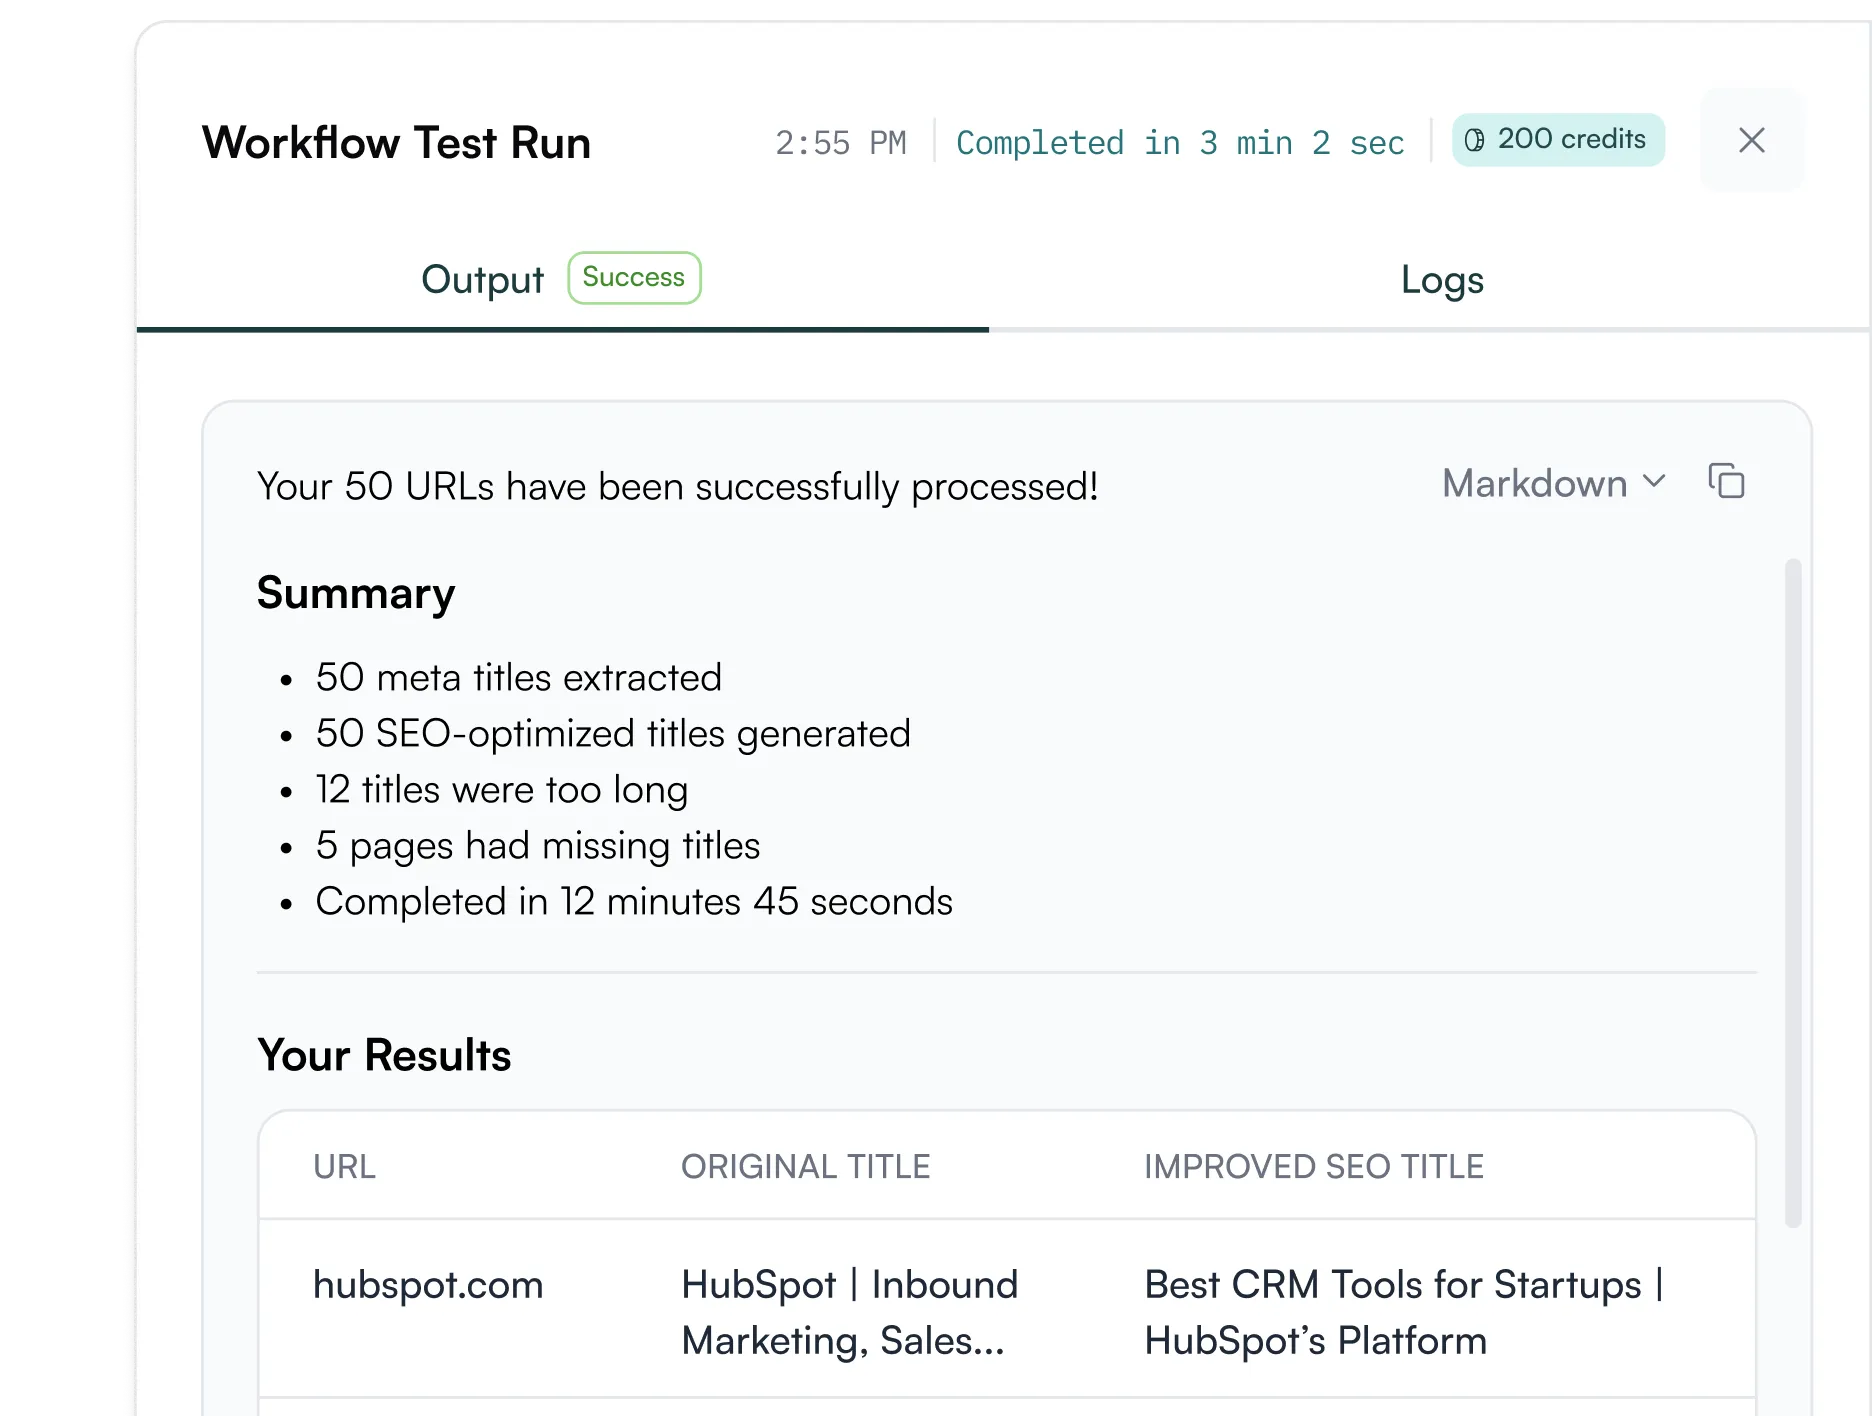Click '50 meta titles extracted' bullet

[518, 677]
